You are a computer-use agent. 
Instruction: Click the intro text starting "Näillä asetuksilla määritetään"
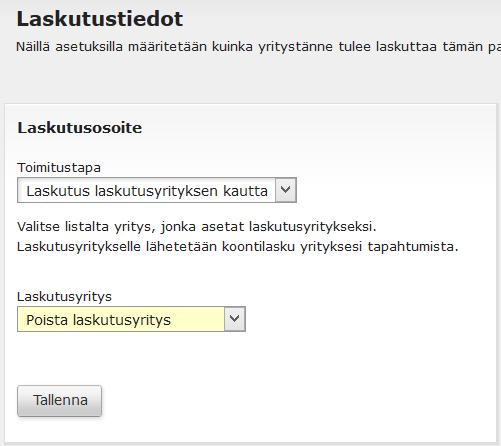tap(258, 46)
